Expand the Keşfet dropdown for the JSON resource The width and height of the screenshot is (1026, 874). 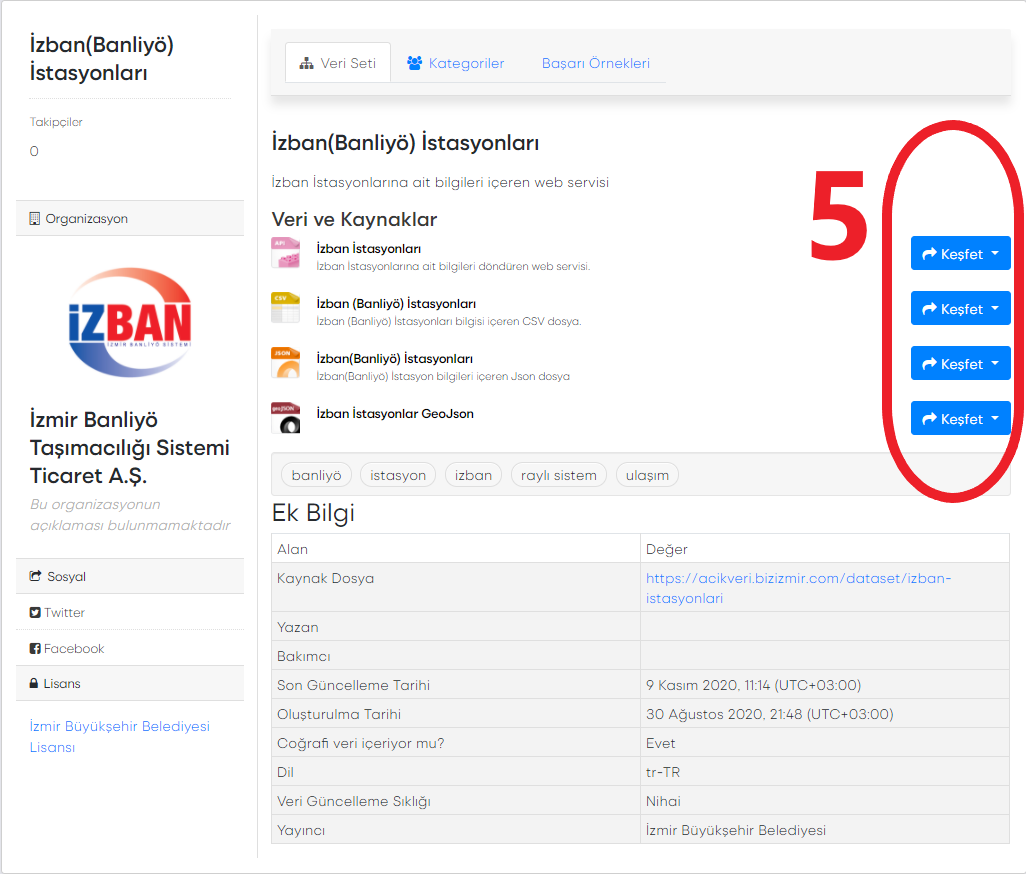(x=960, y=364)
